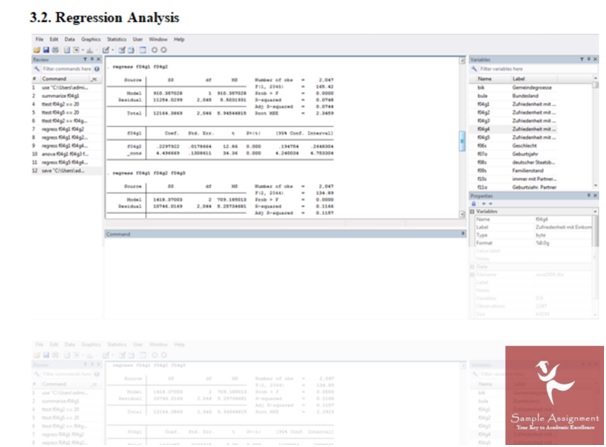
Task: Close the Review panel
Action: tap(99, 59)
